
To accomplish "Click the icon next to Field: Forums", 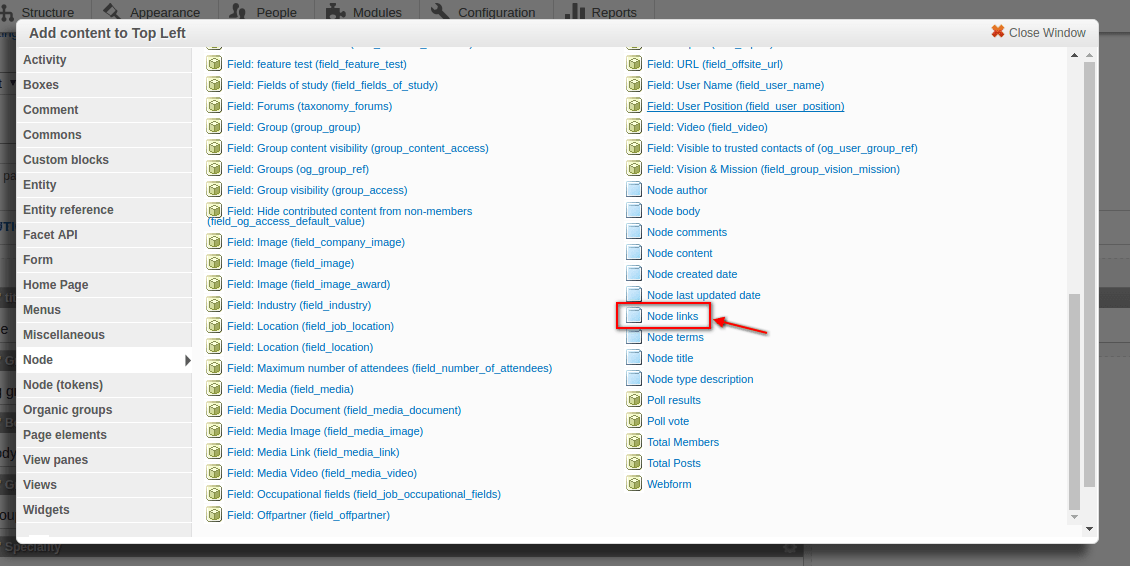I will click(x=214, y=106).
